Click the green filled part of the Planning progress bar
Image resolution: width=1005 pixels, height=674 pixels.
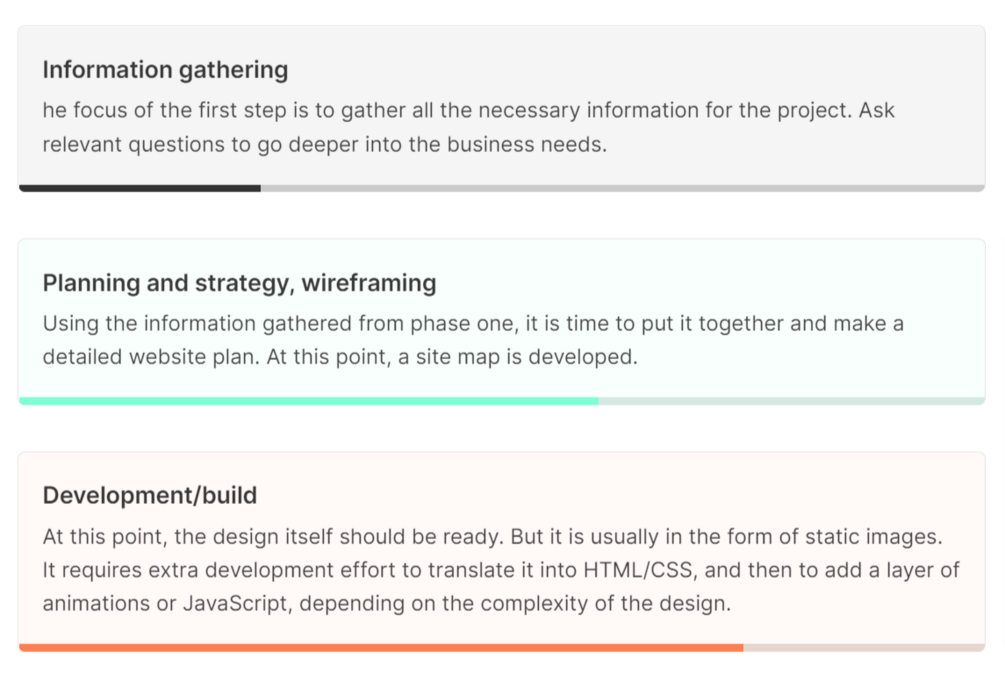[x=308, y=401]
